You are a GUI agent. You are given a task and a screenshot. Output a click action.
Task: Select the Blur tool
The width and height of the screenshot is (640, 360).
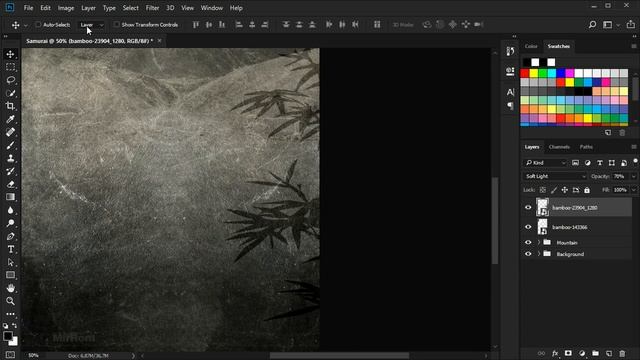pyautogui.click(x=11, y=210)
